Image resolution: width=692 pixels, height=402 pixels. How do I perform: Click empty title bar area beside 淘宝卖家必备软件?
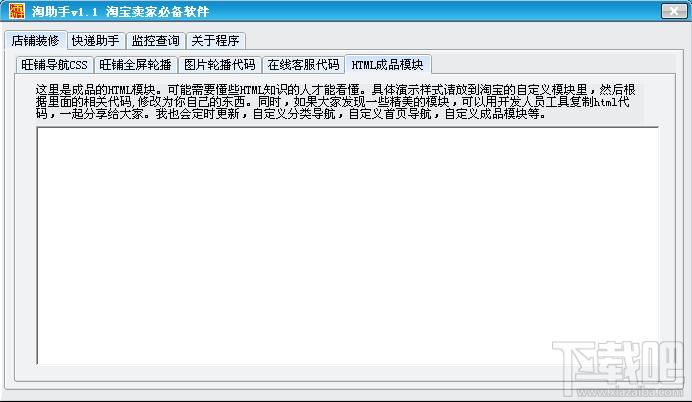tap(432, 11)
